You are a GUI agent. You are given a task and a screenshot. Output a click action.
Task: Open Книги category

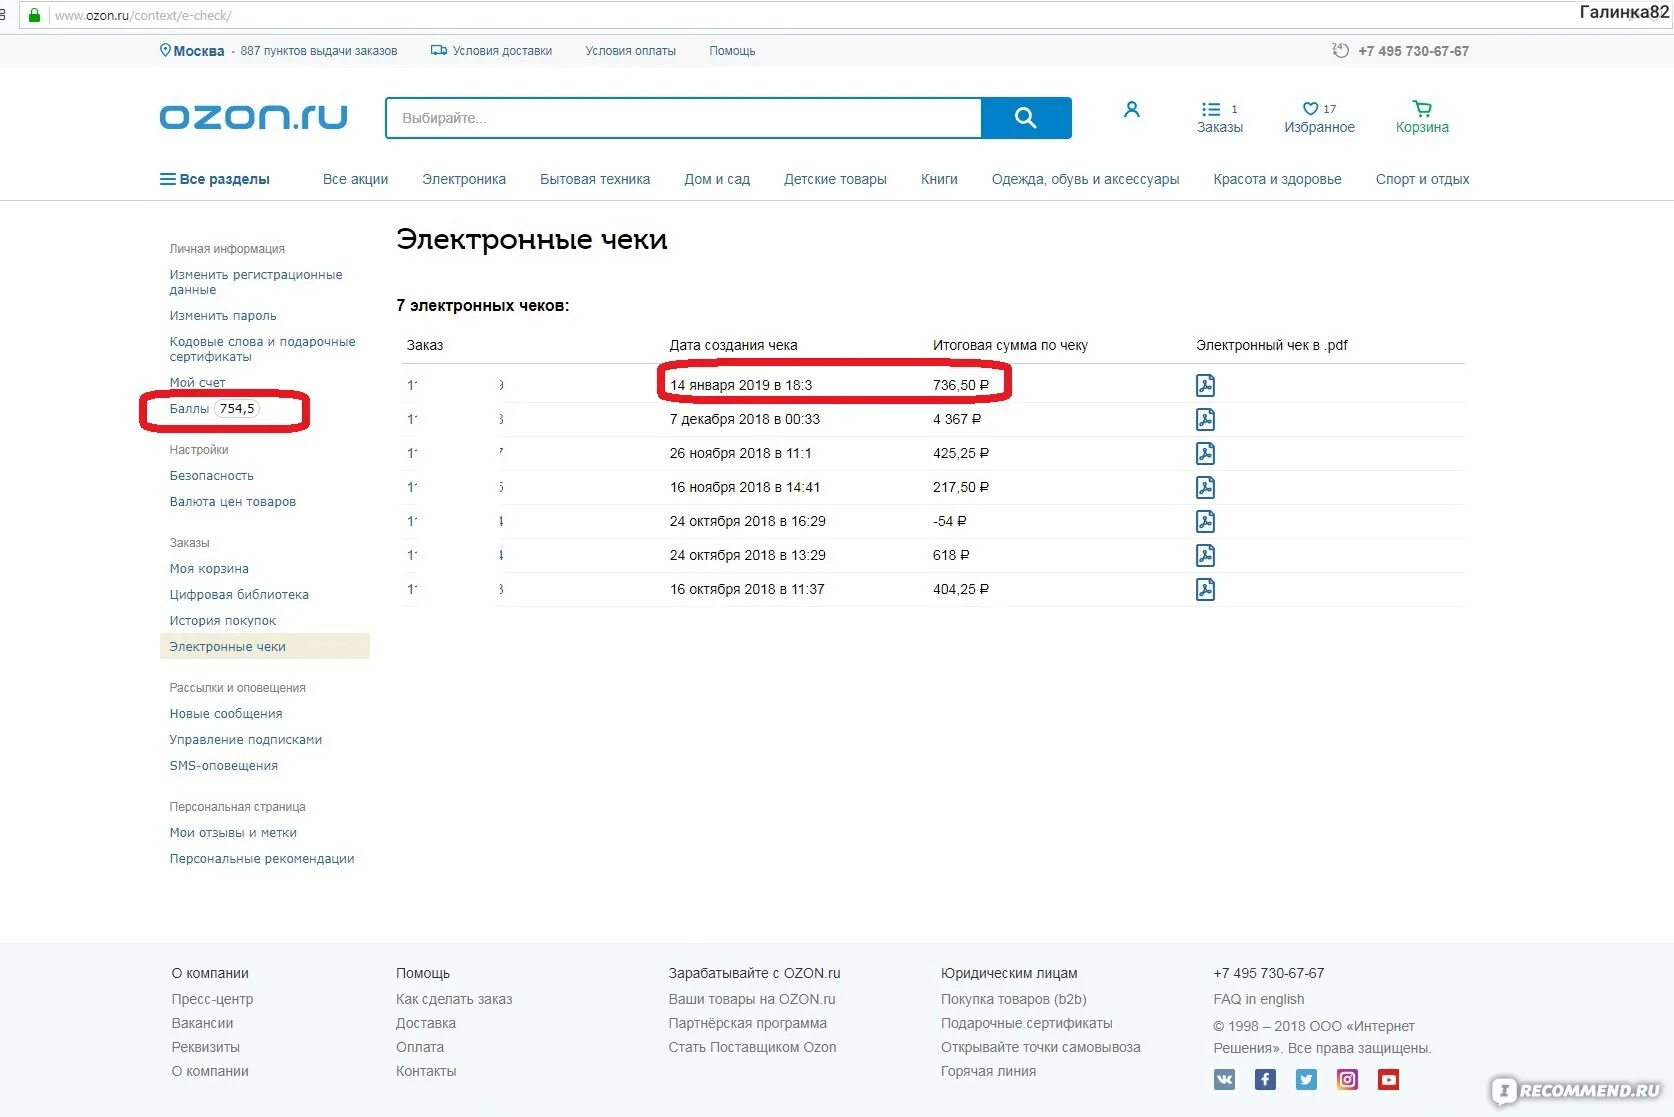(939, 179)
